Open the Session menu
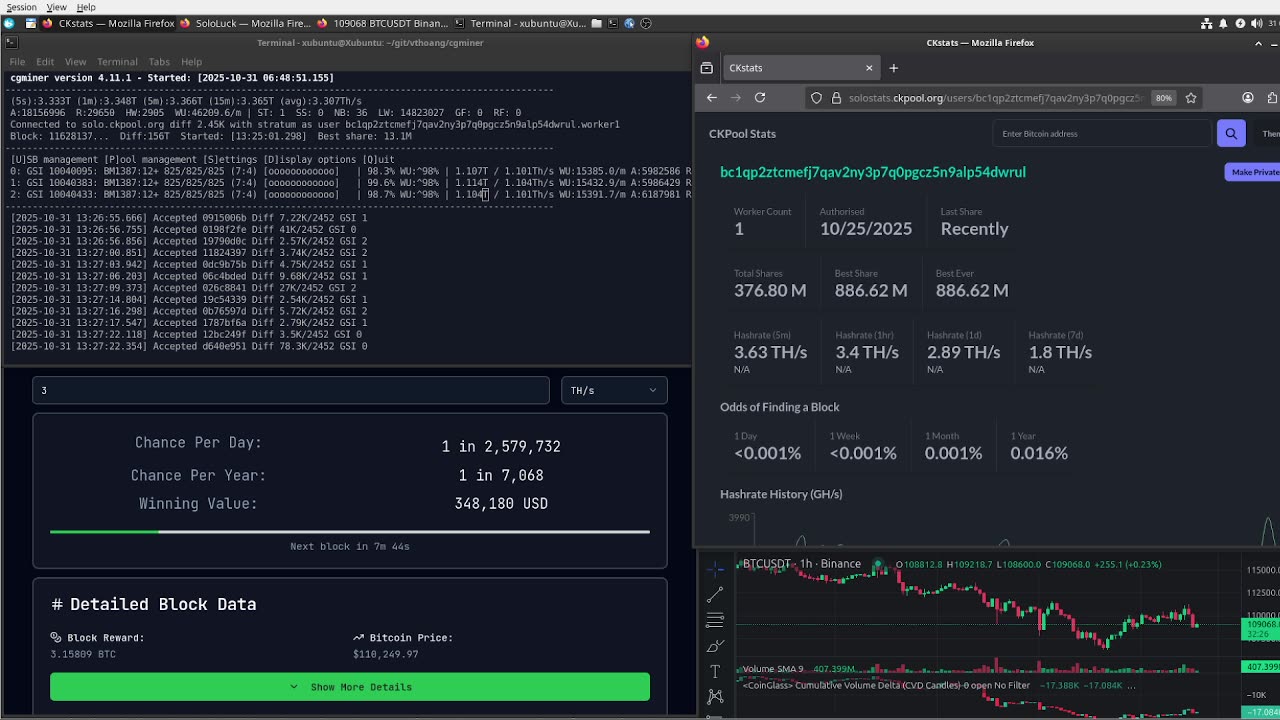 click(21, 7)
